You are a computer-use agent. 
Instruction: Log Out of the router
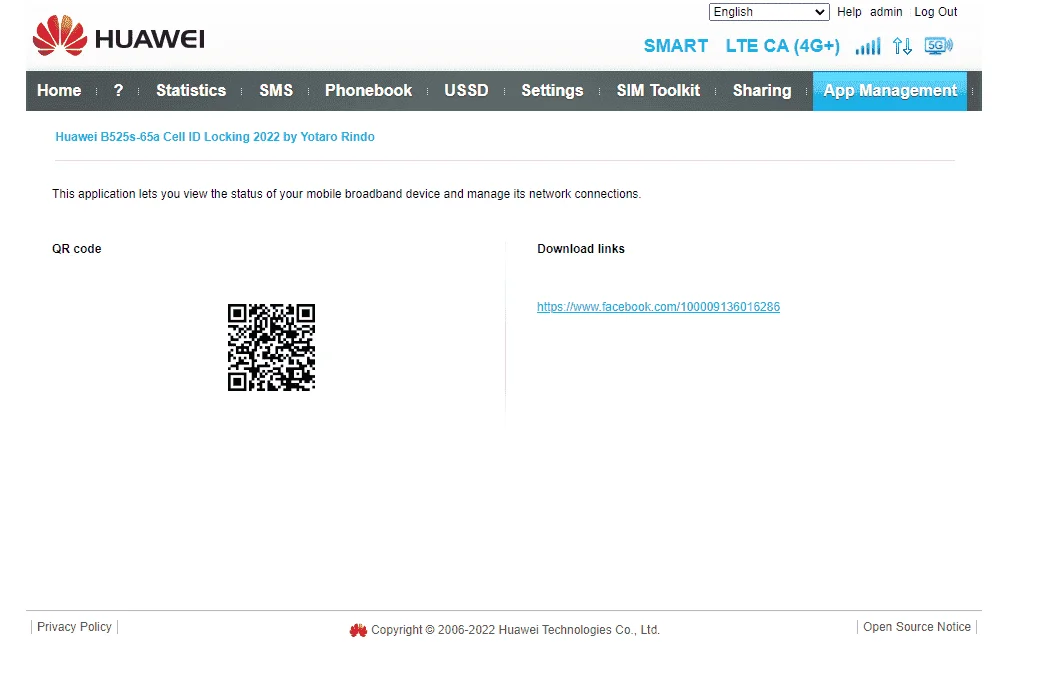click(936, 12)
